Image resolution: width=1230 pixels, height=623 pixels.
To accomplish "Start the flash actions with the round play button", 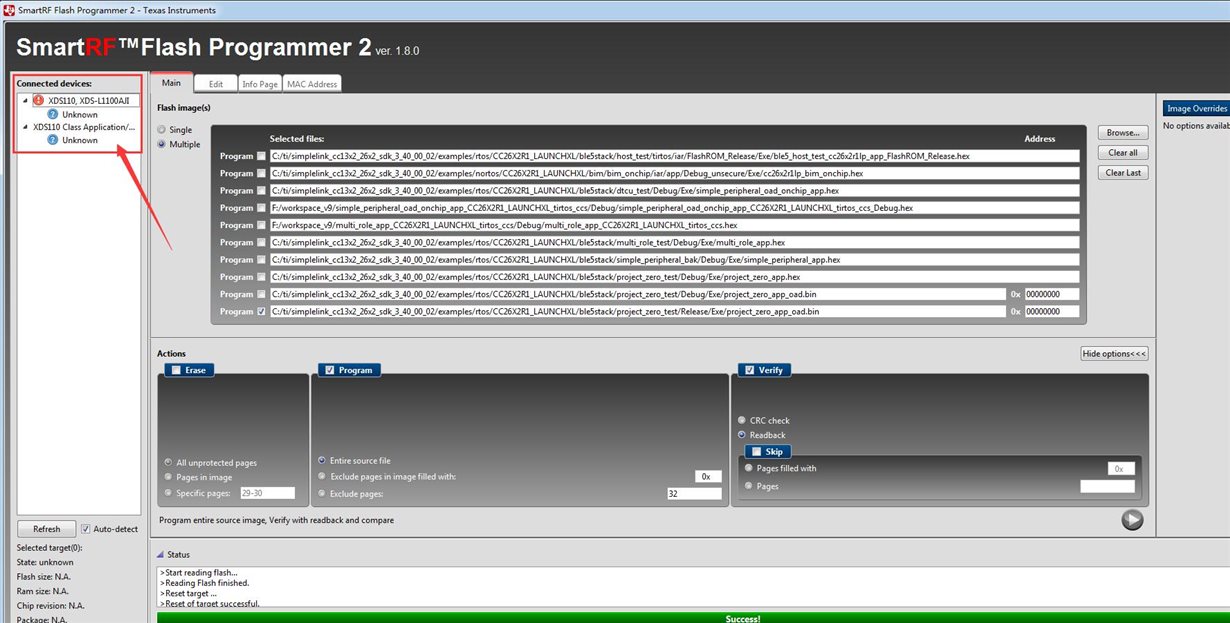I will point(1132,519).
